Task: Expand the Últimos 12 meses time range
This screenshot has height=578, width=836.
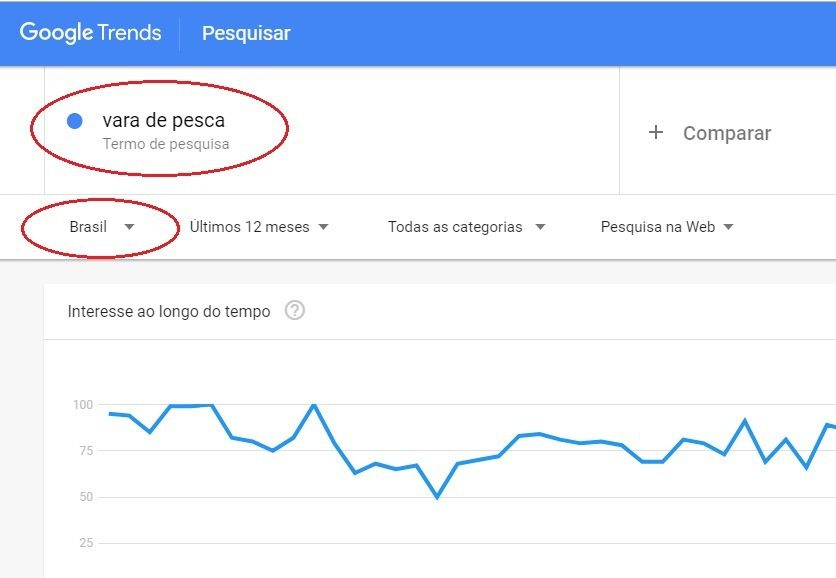Action: tap(259, 227)
